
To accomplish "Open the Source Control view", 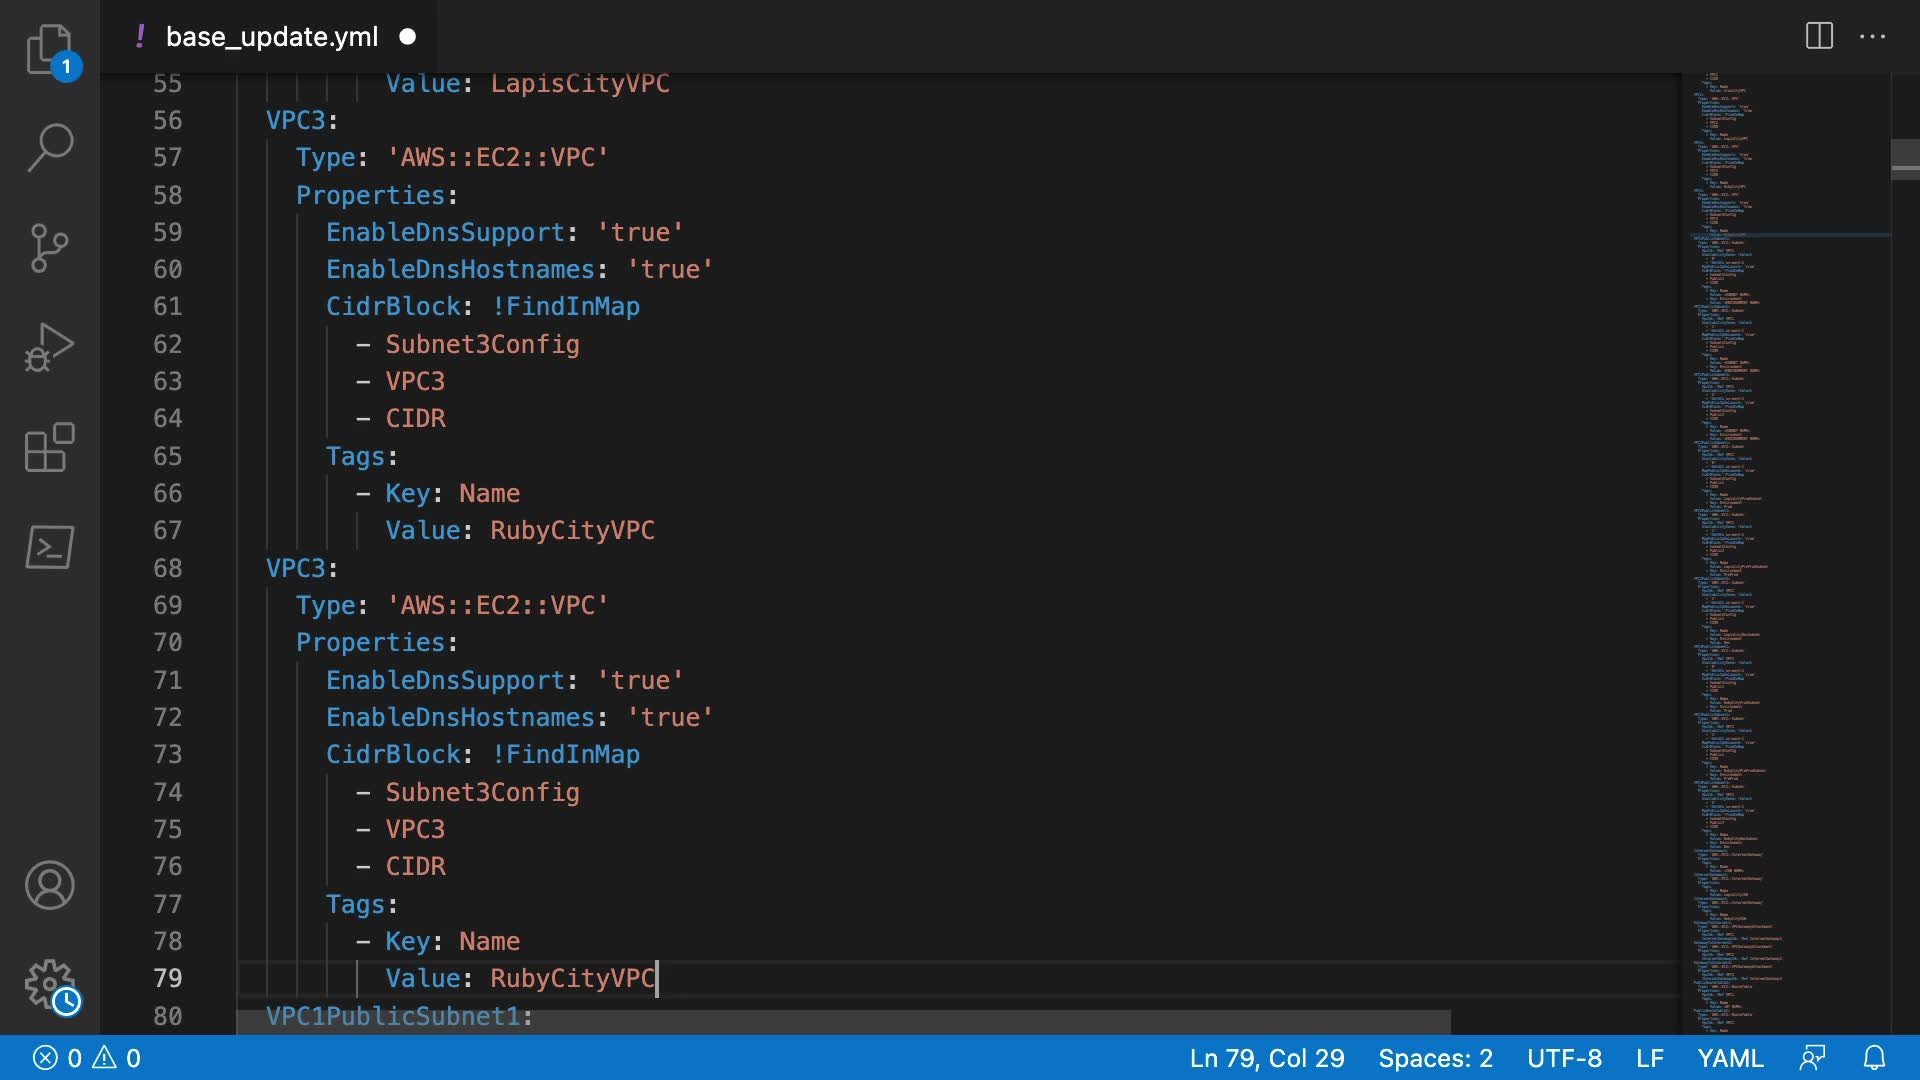I will [49, 248].
